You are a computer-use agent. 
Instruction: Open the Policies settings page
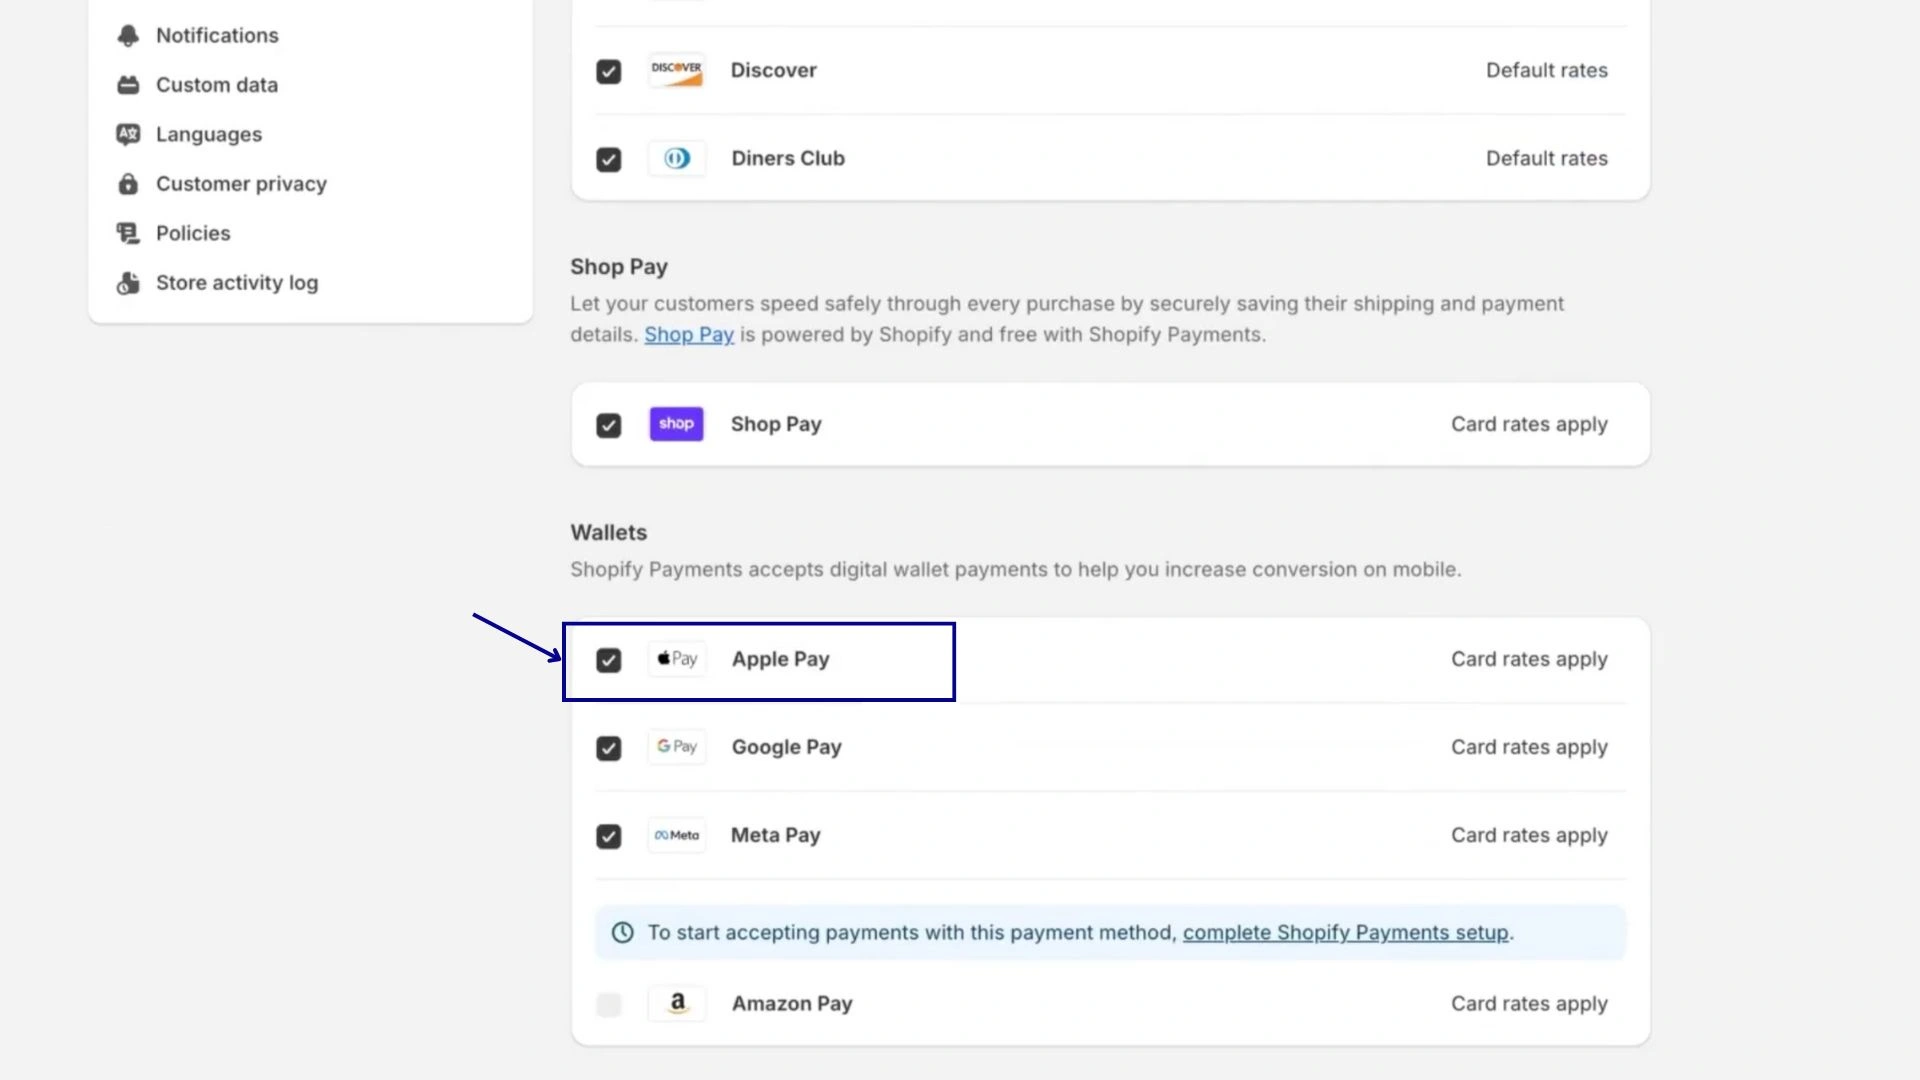point(193,233)
